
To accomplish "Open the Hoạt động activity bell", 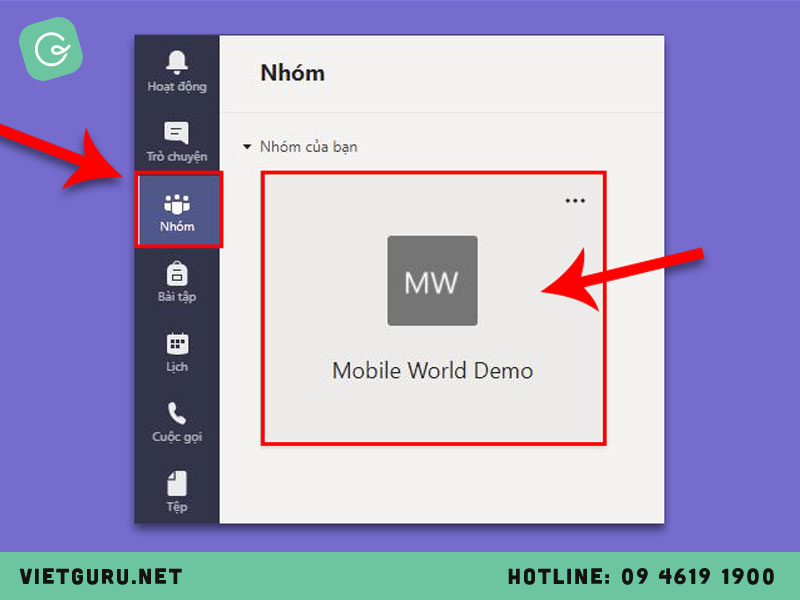I will click(177, 71).
